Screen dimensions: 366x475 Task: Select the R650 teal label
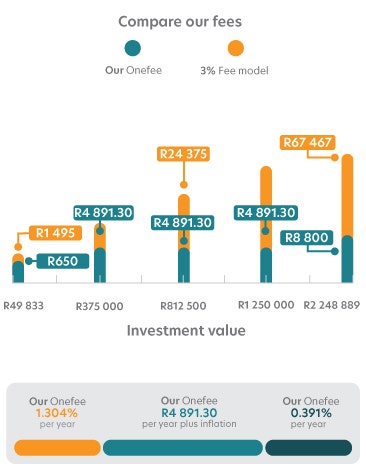pos(63,261)
